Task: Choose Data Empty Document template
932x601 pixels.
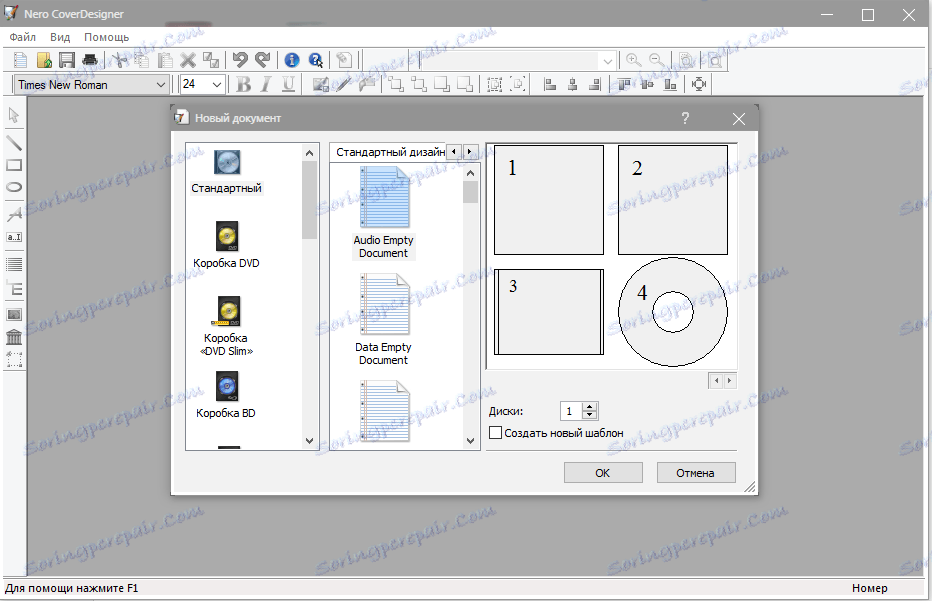Action: pos(384,320)
